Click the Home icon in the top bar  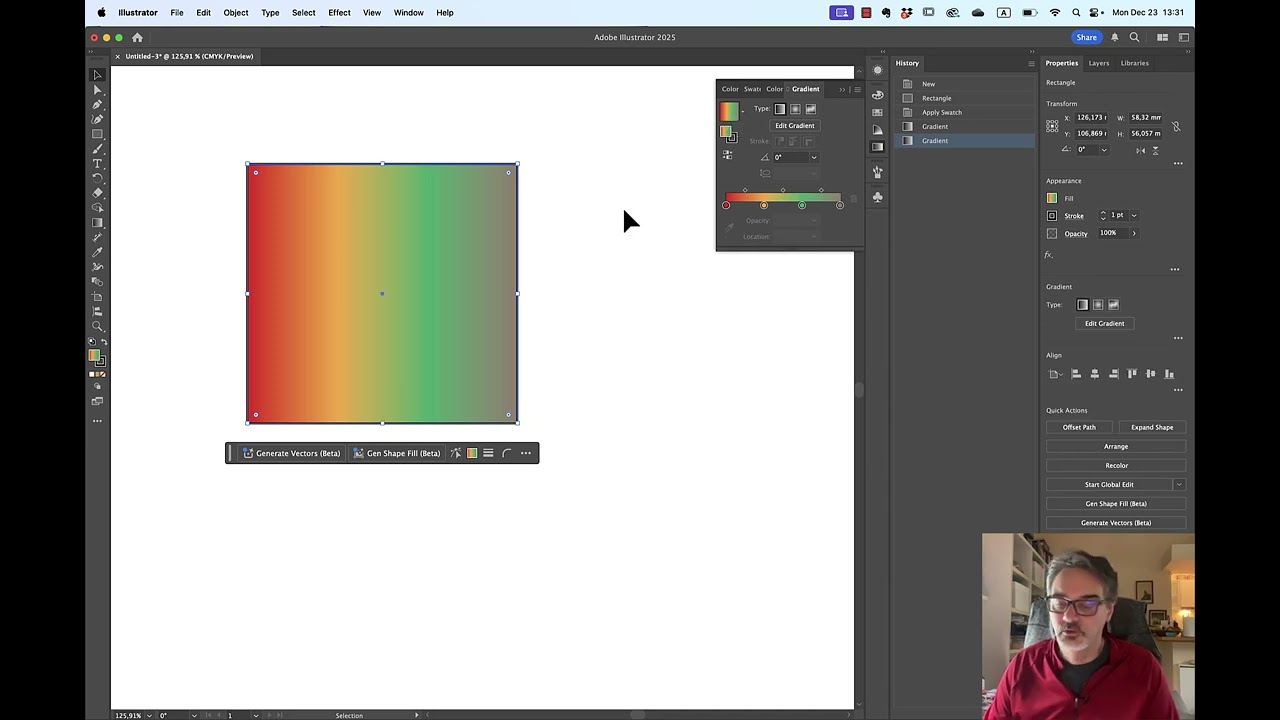(137, 38)
